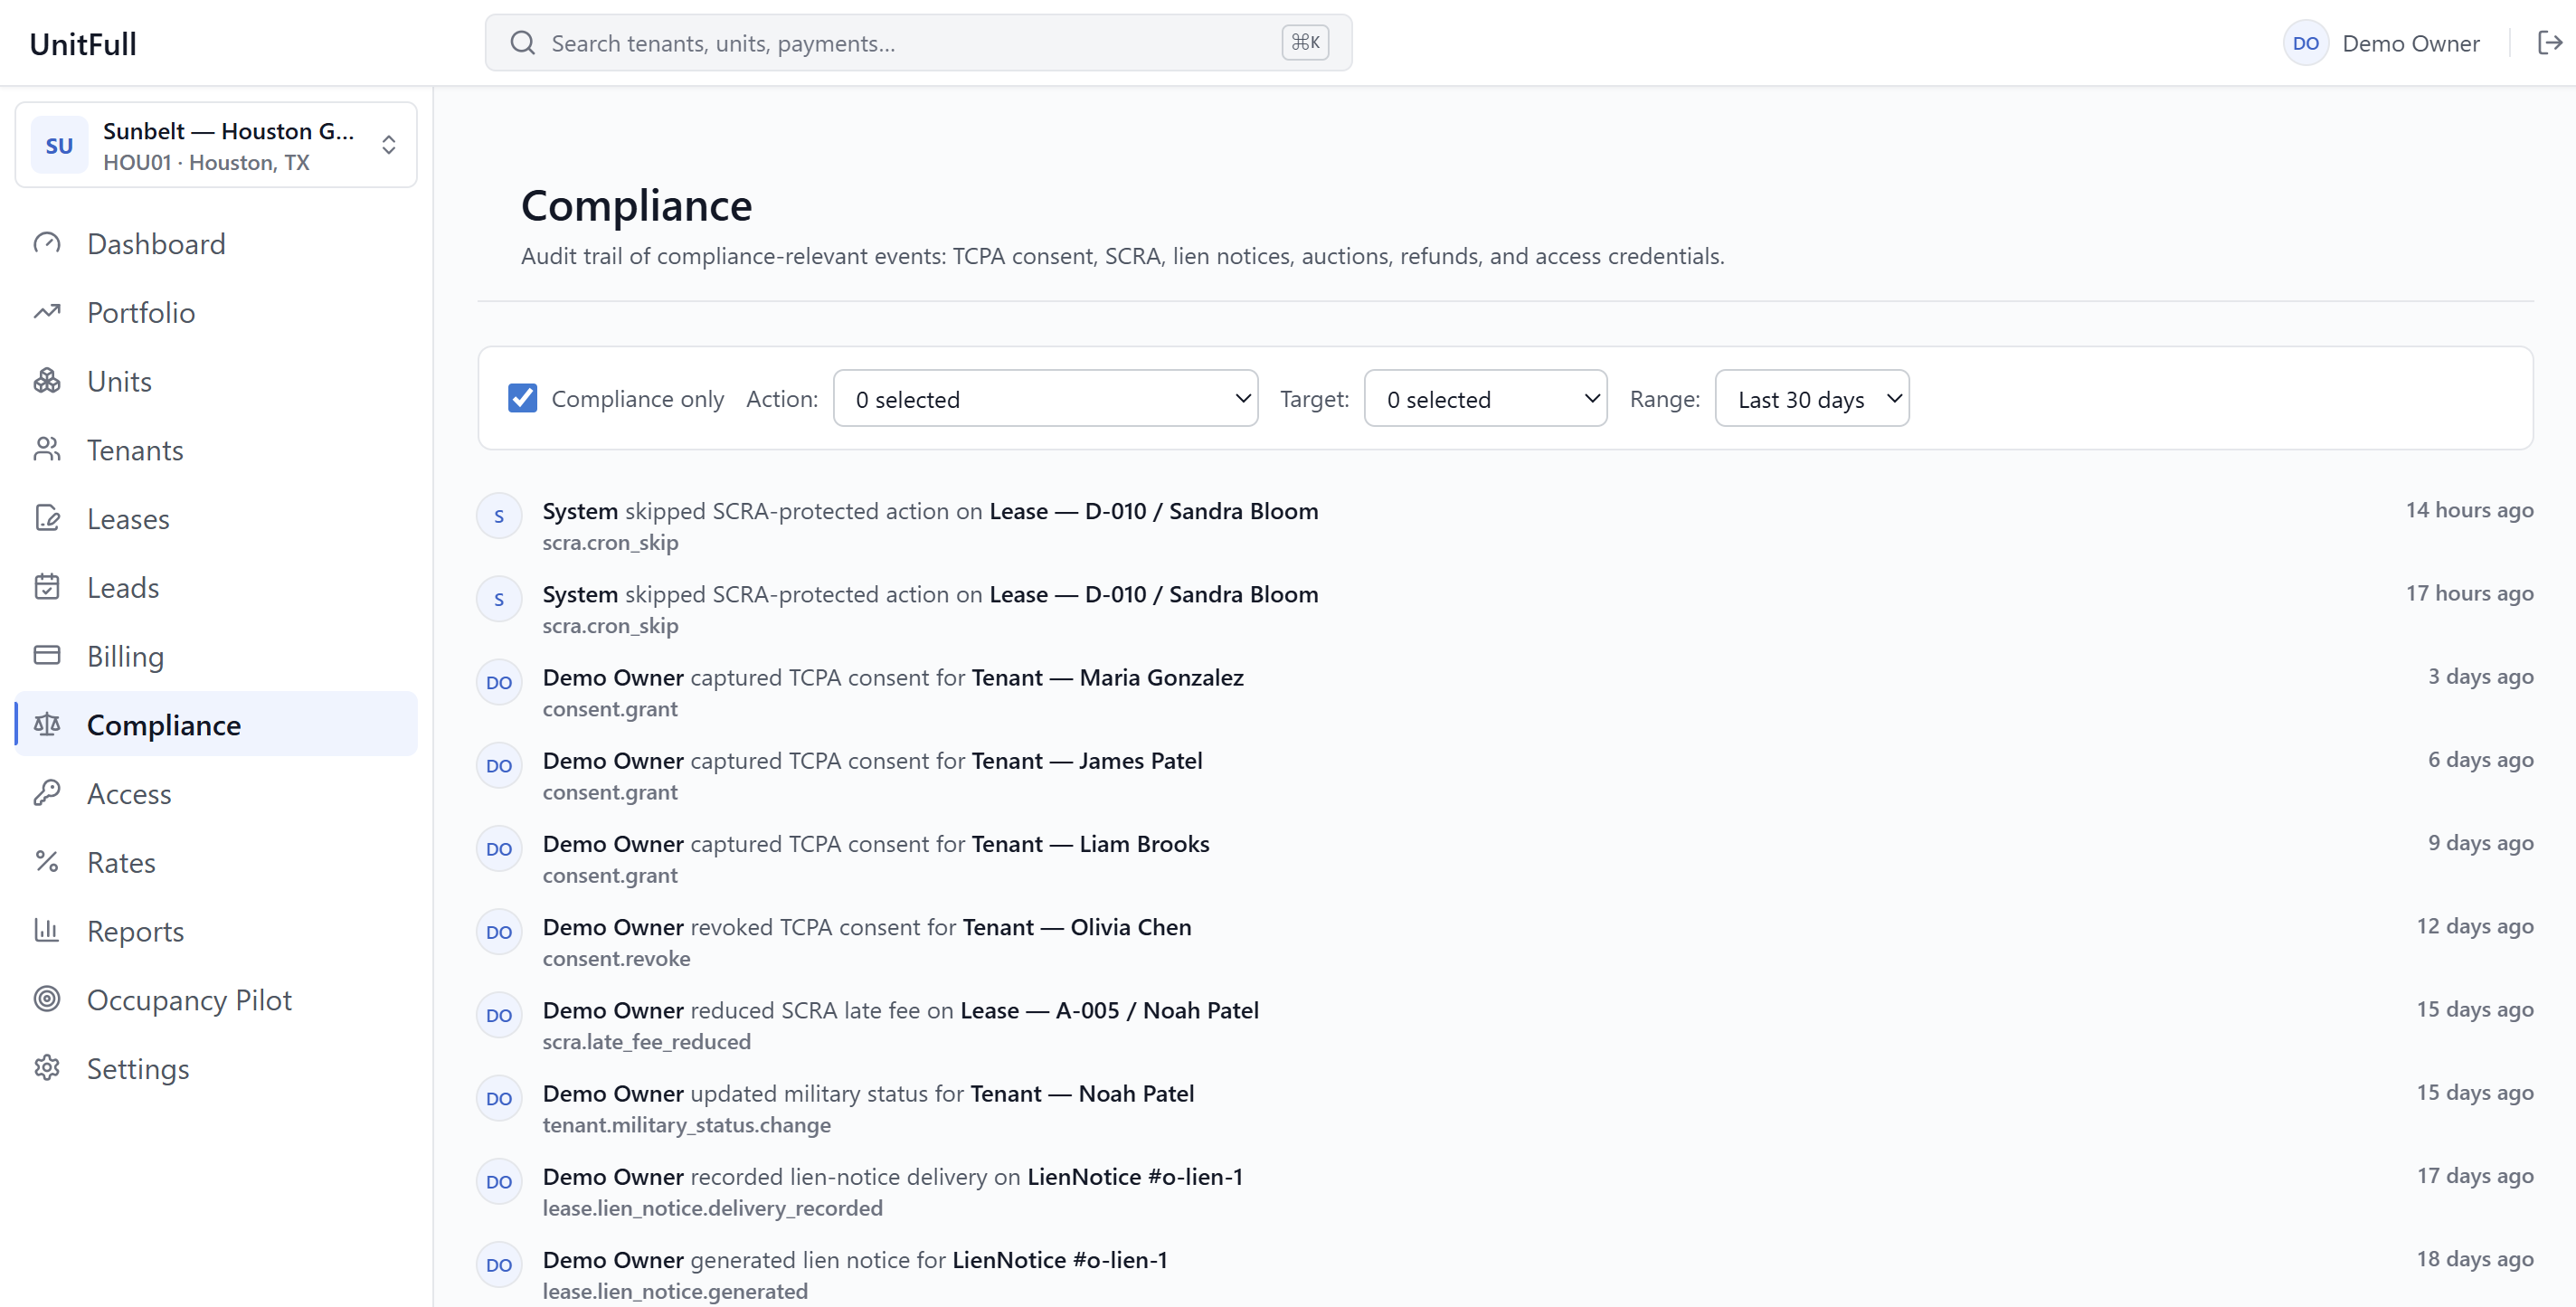Select Billing in the sidebar
Image resolution: width=2576 pixels, height=1307 pixels.
tap(216, 656)
